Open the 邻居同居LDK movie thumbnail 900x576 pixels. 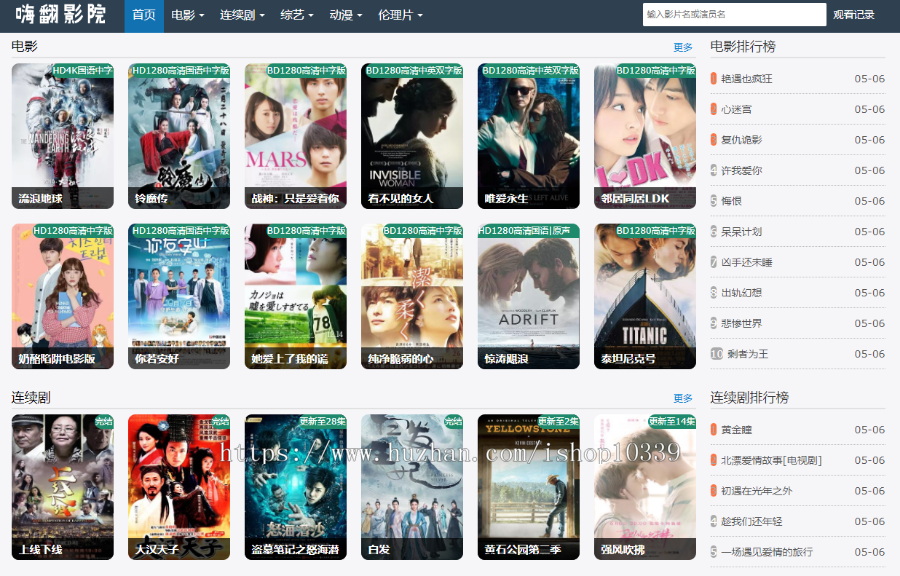tap(645, 135)
